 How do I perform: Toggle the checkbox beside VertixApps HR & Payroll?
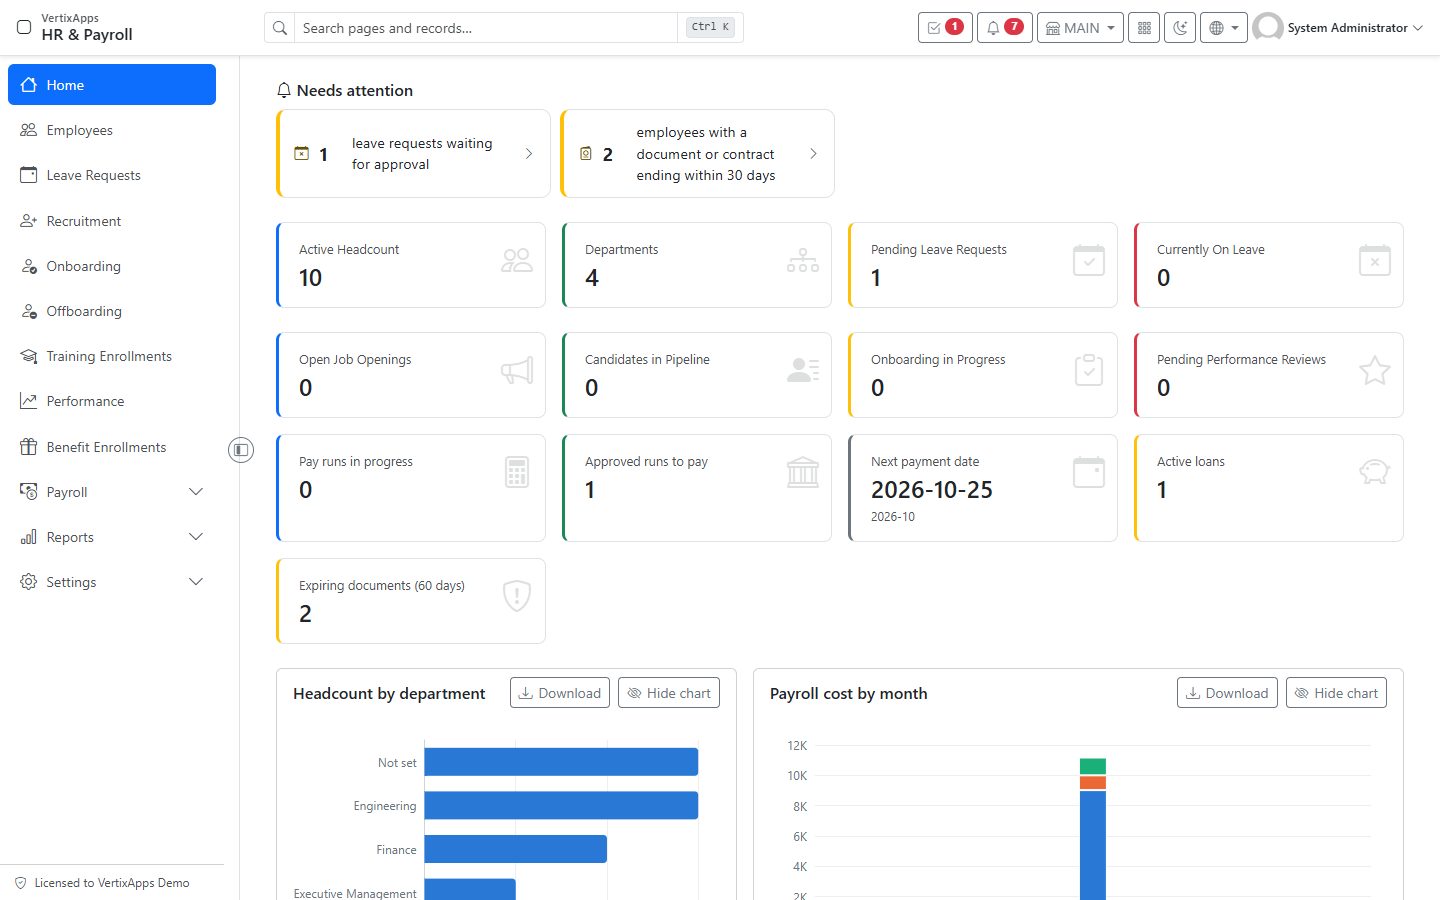pos(24,27)
